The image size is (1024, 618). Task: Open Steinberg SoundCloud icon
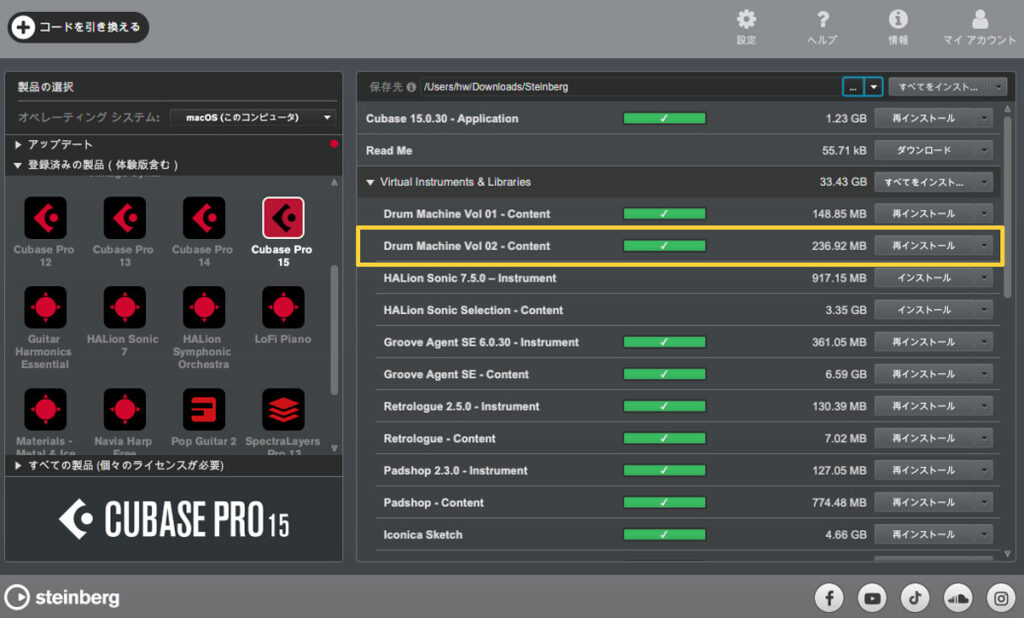958,598
